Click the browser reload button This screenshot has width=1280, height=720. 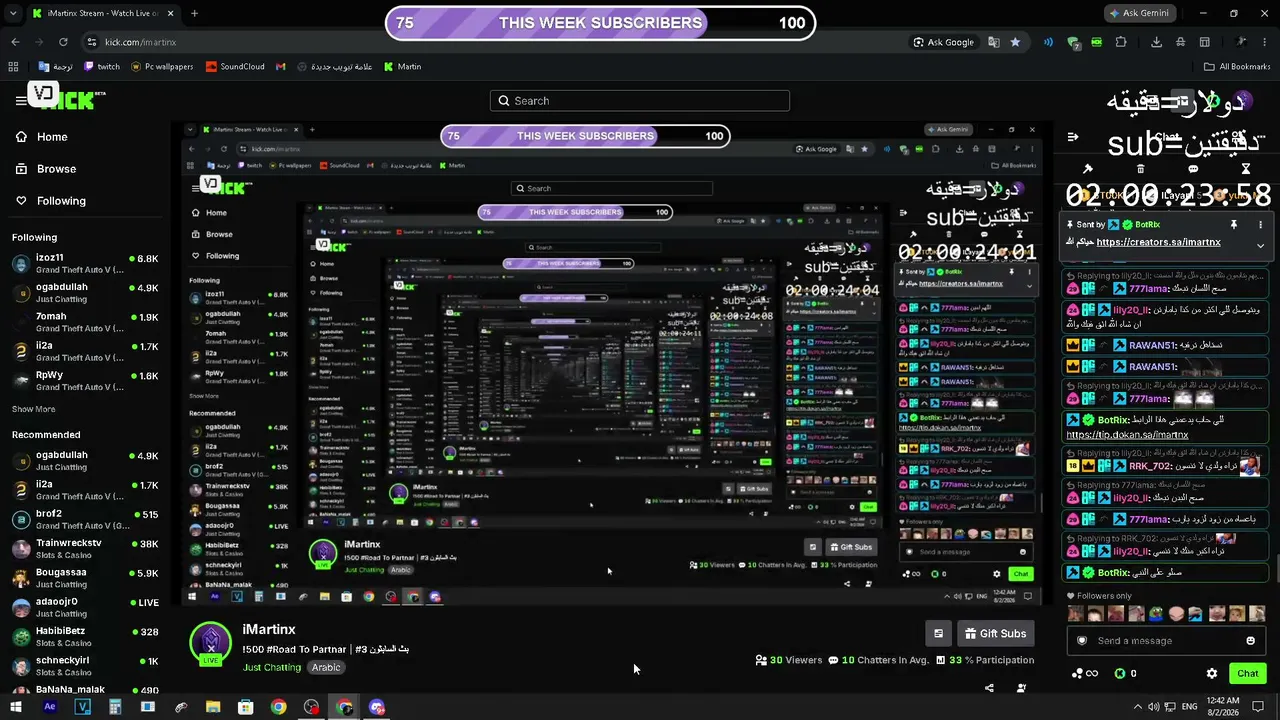coord(63,42)
